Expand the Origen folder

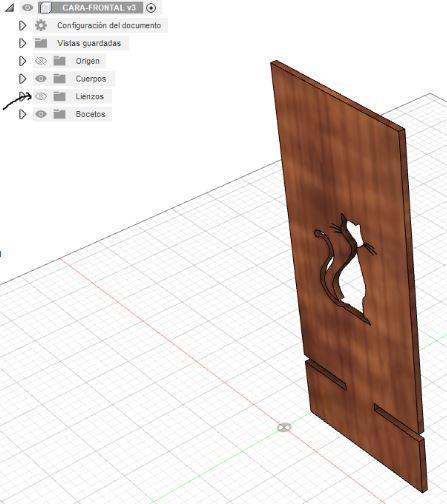tap(22, 61)
